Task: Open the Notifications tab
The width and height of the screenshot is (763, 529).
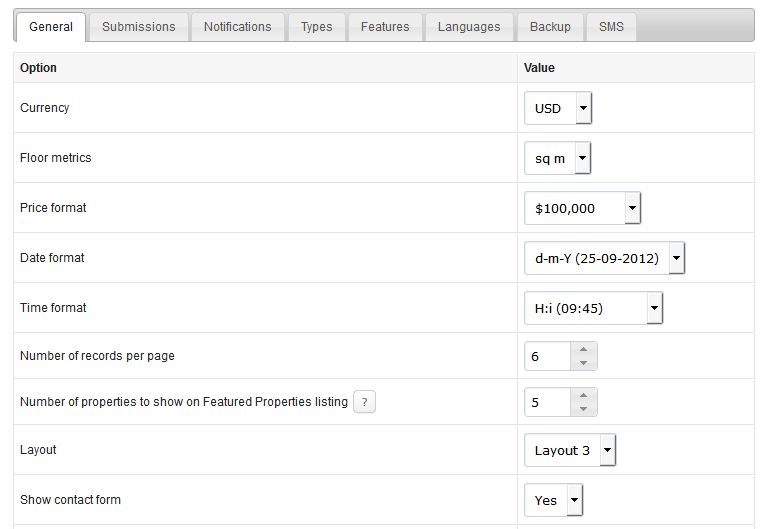Action: 237,27
